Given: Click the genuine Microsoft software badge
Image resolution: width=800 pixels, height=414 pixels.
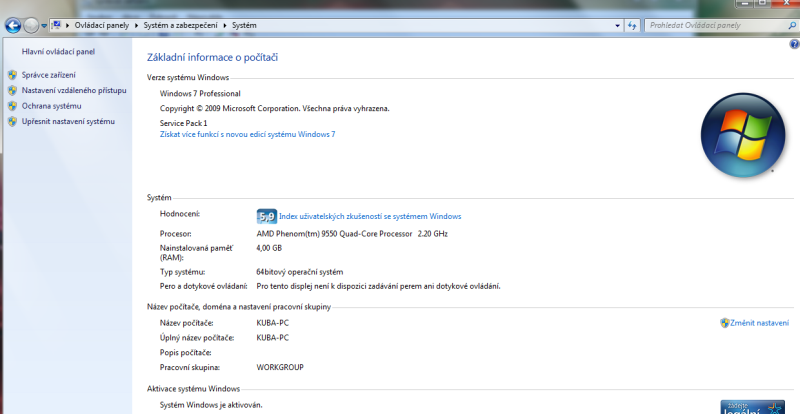Looking at the screenshot, I should pyautogui.click(x=753, y=407).
